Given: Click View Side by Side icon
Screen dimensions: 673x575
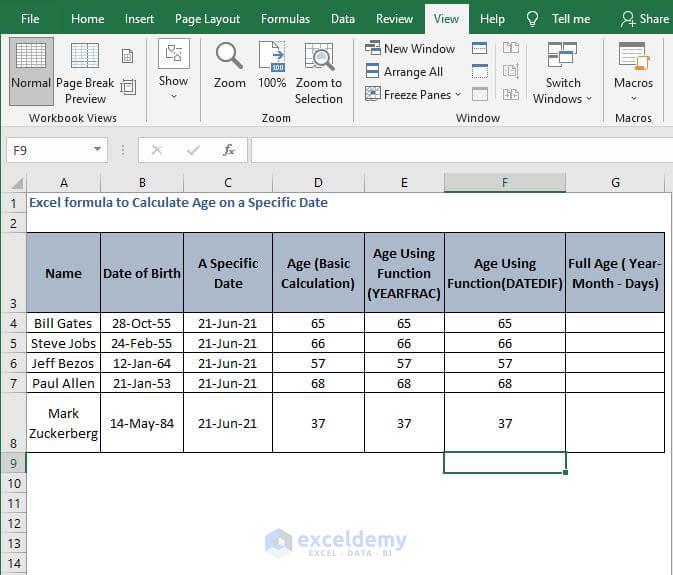Looking at the screenshot, I should point(511,48).
